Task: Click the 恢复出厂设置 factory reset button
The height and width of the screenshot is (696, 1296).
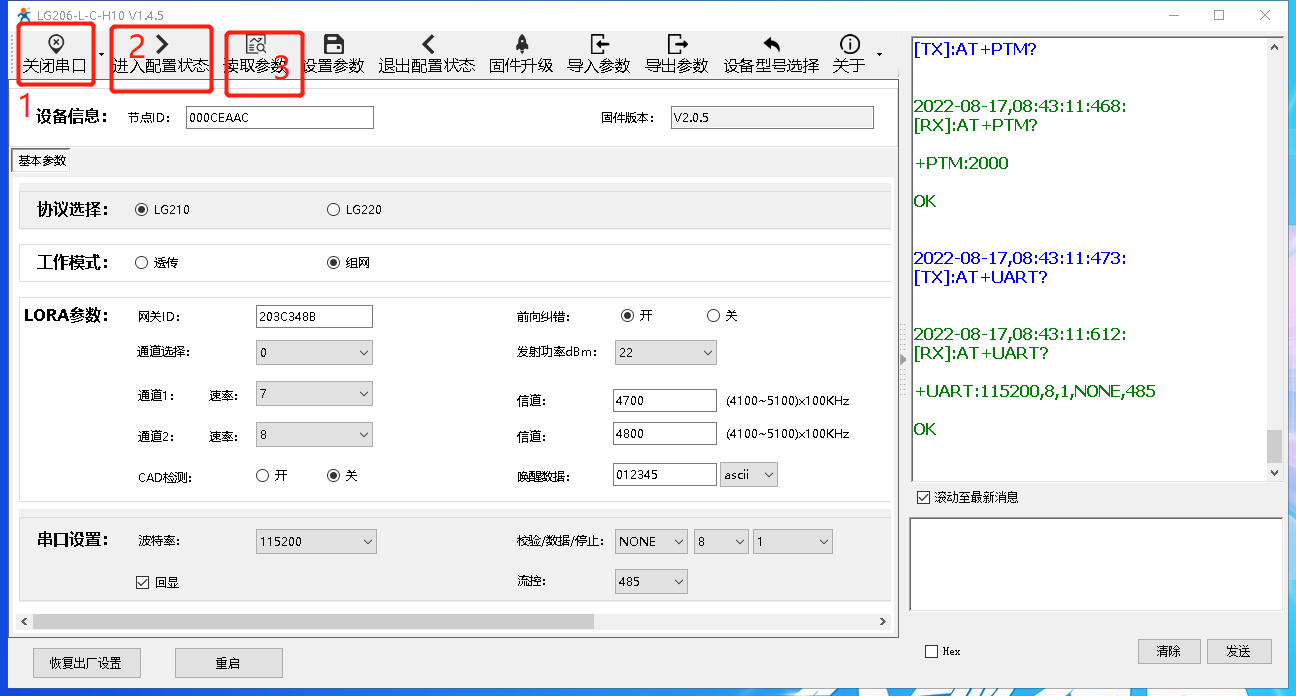Action: (85, 663)
